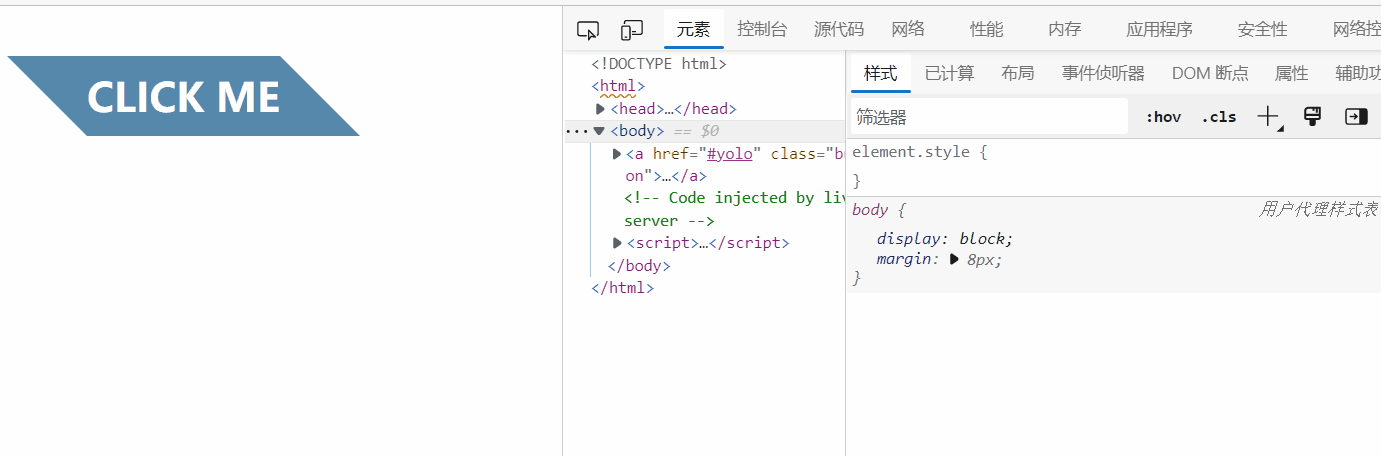Toggle :hov element state panel
The height and width of the screenshot is (456, 1381).
coord(1163,117)
